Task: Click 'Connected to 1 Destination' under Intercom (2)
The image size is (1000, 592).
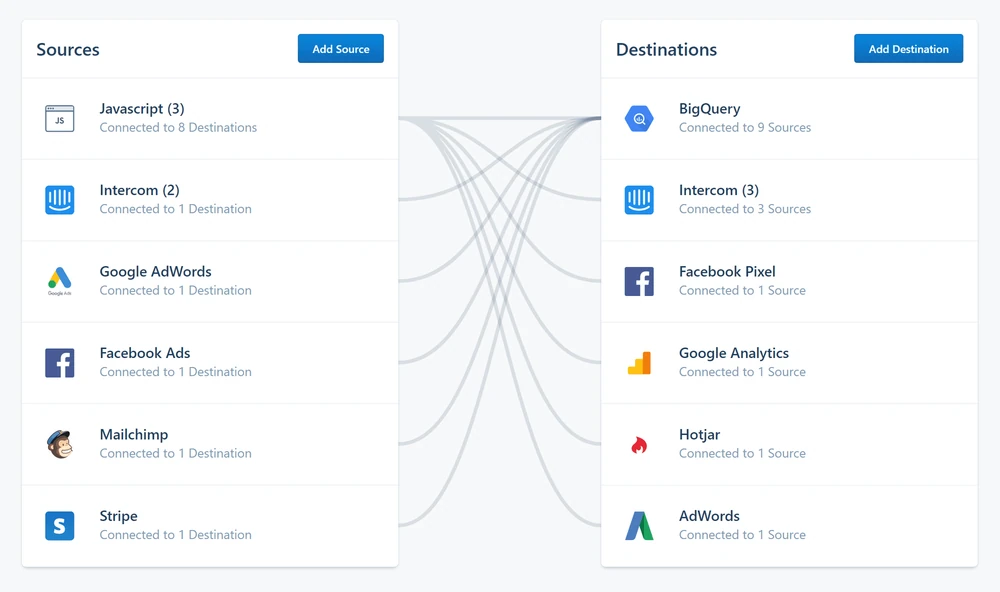Action: click(x=175, y=209)
